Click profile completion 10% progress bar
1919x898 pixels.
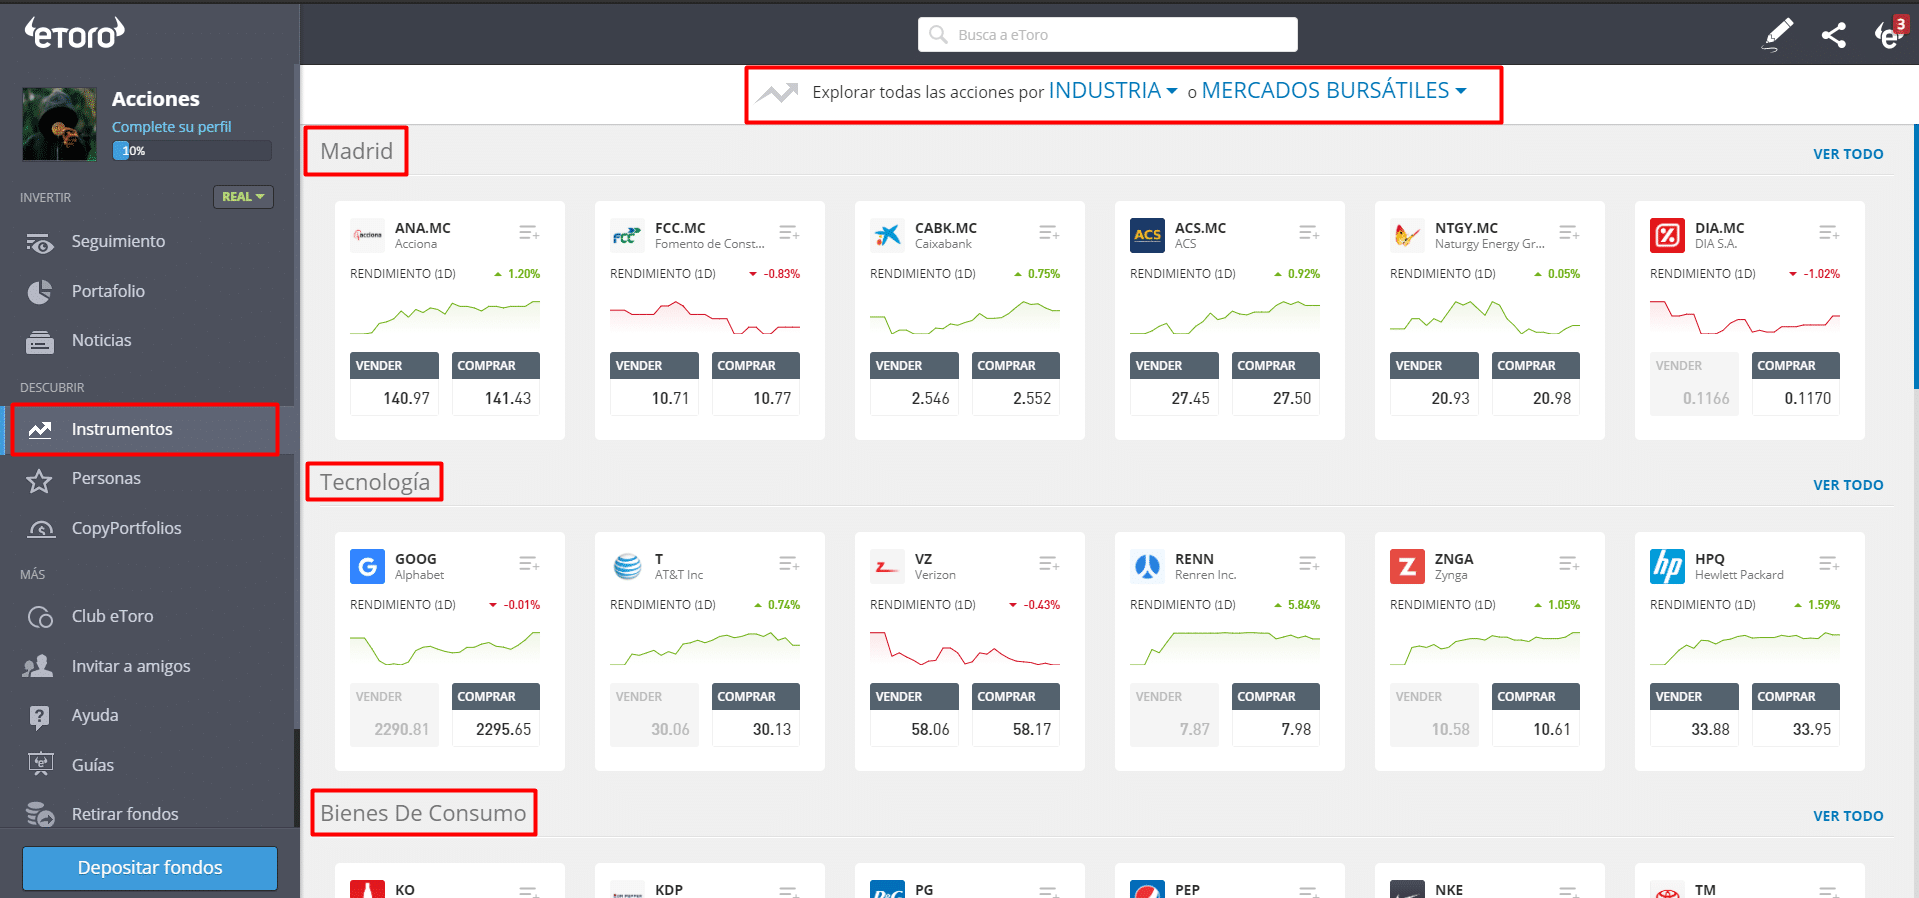(x=191, y=151)
